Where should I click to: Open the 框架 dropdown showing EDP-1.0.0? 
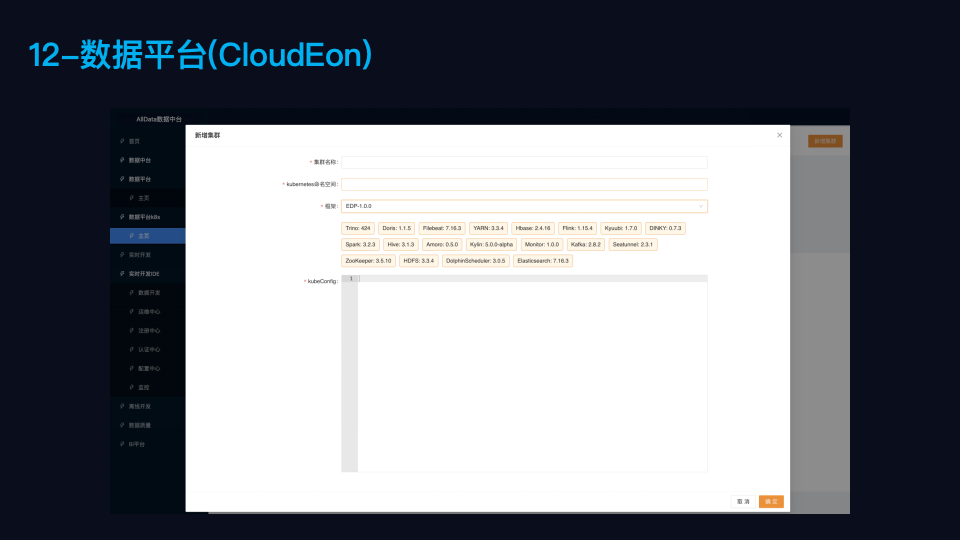click(x=524, y=206)
